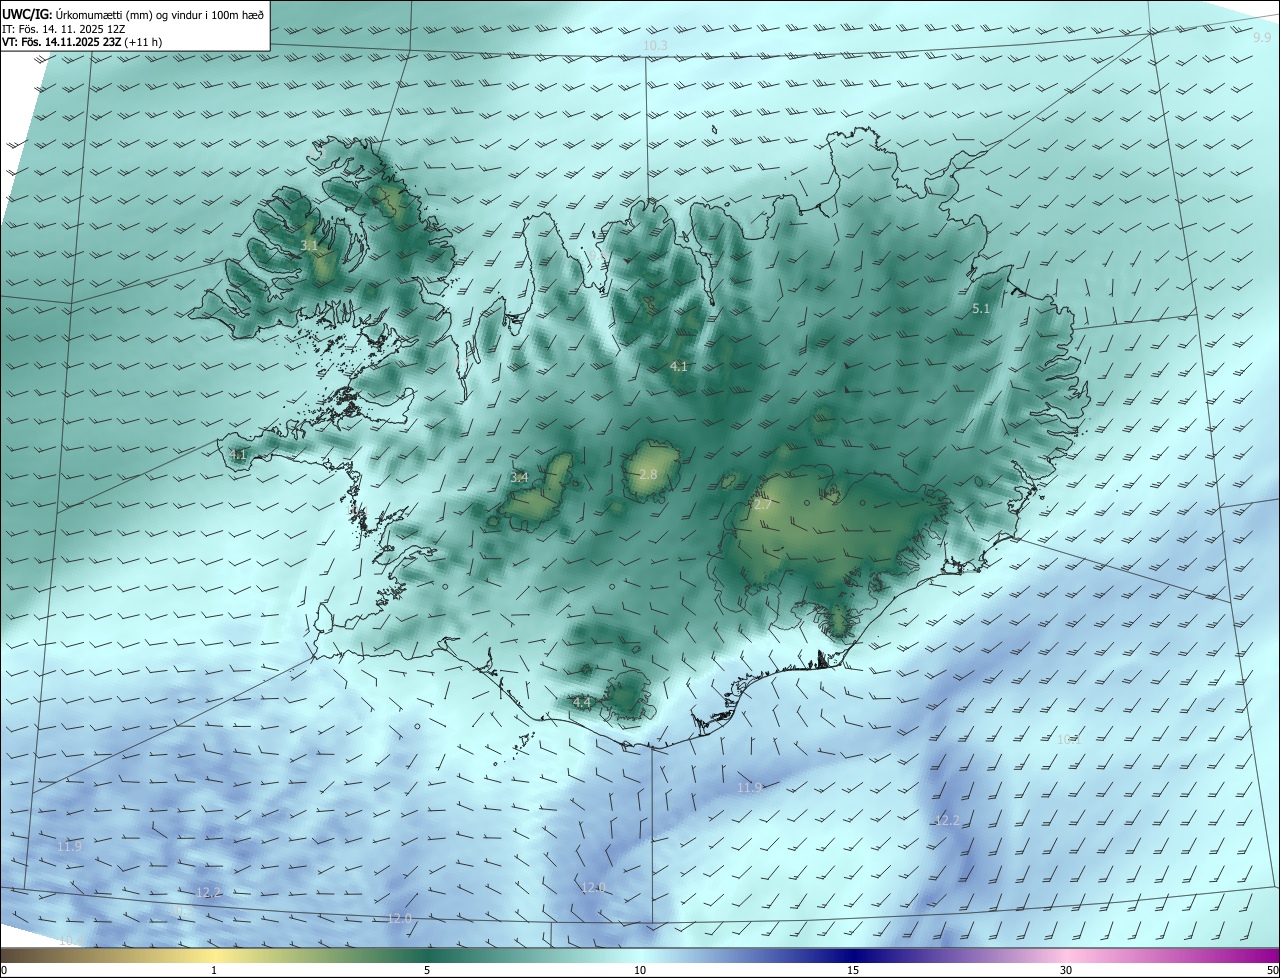1280x978 pixels.
Task: Click the colour scale tick label '0'
Action: pos(4,970)
